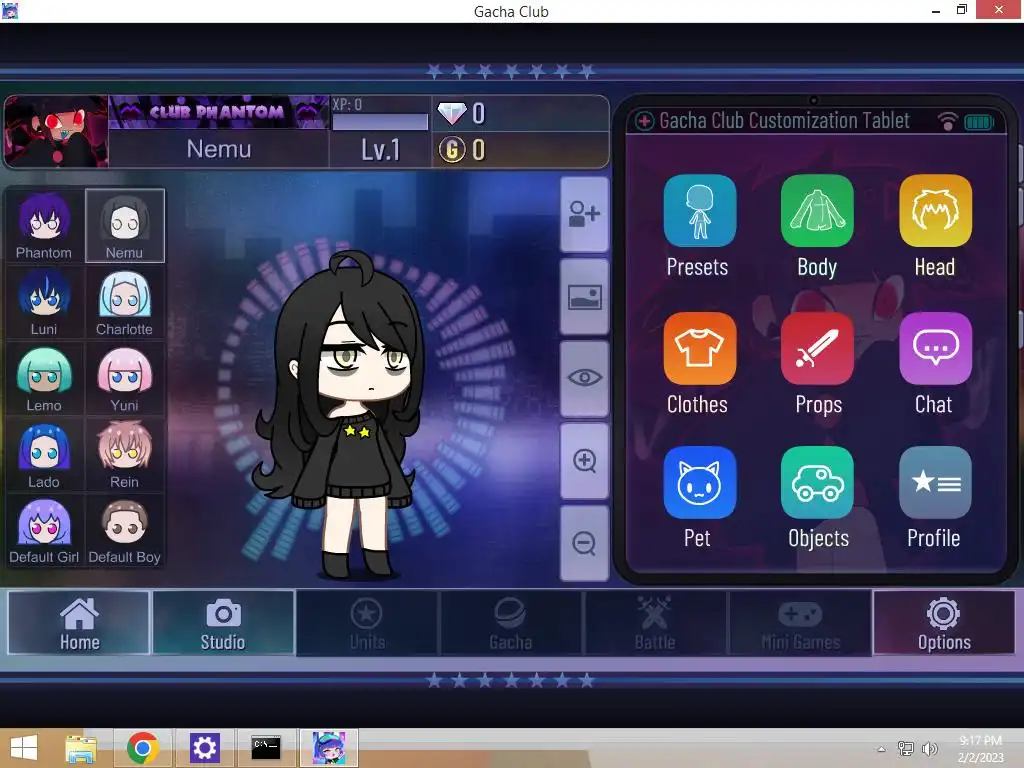Open the Chat bubble app
Screen dimensions: 1024x768
click(x=935, y=348)
